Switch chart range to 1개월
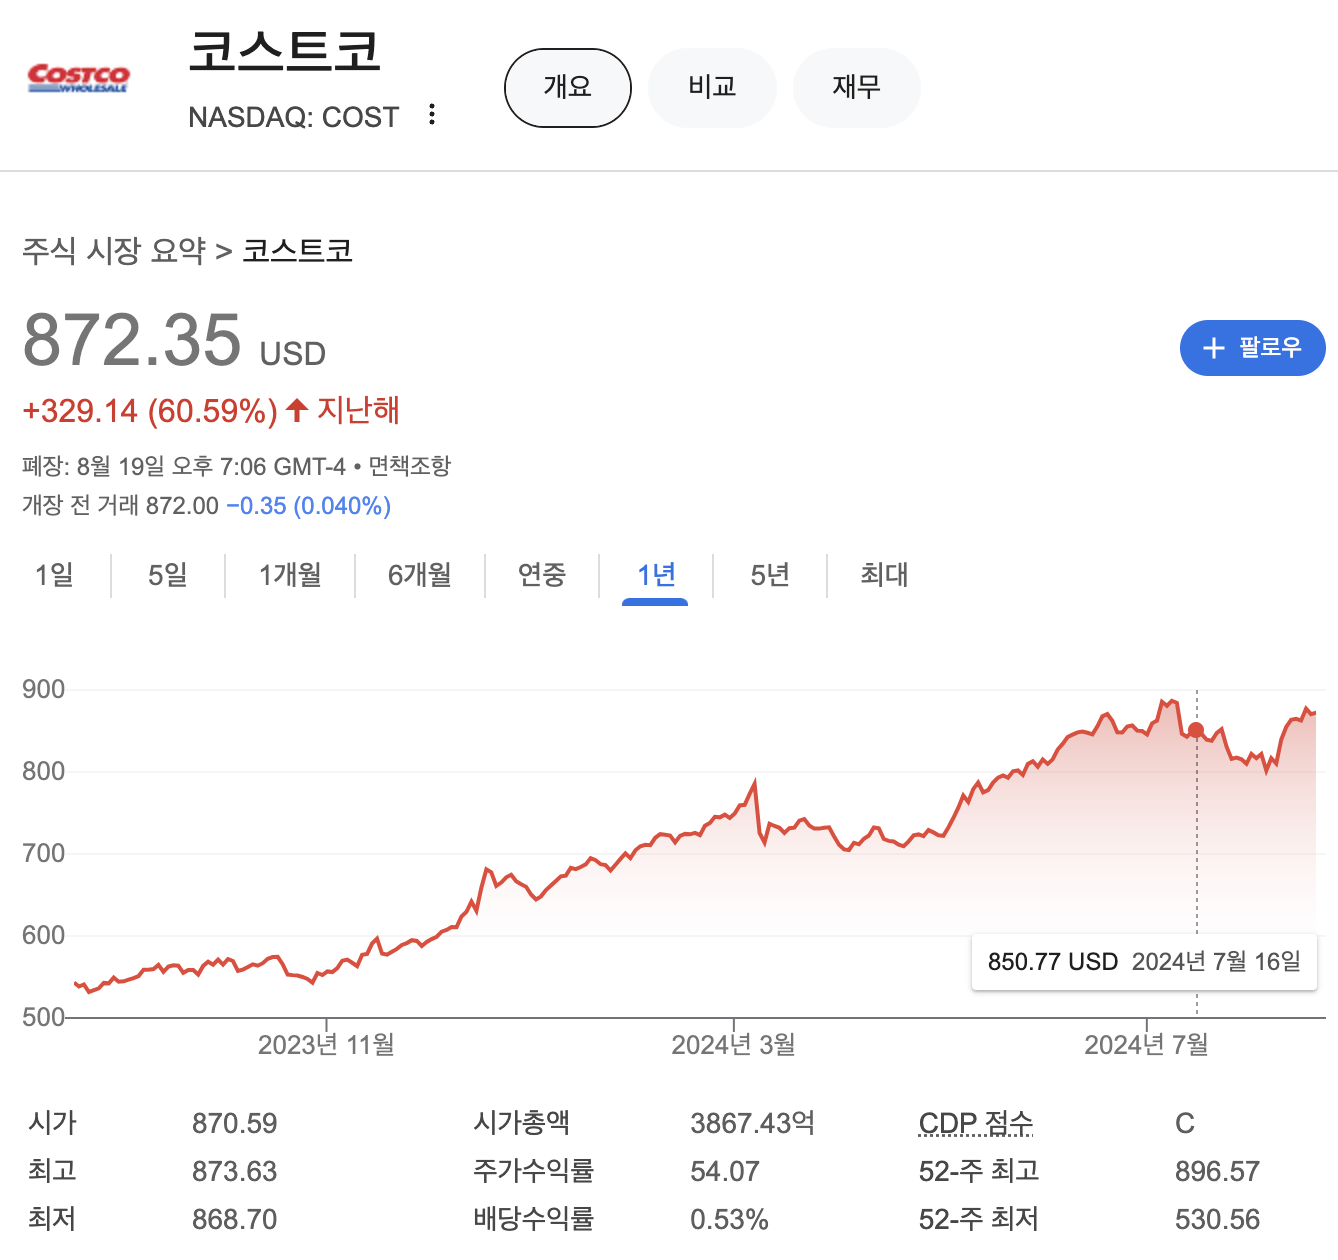 (290, 575)
